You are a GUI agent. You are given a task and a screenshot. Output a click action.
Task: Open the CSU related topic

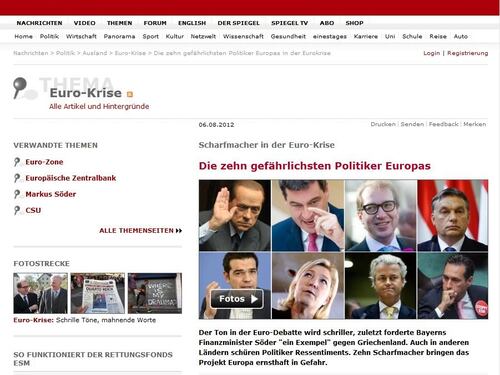33,210
